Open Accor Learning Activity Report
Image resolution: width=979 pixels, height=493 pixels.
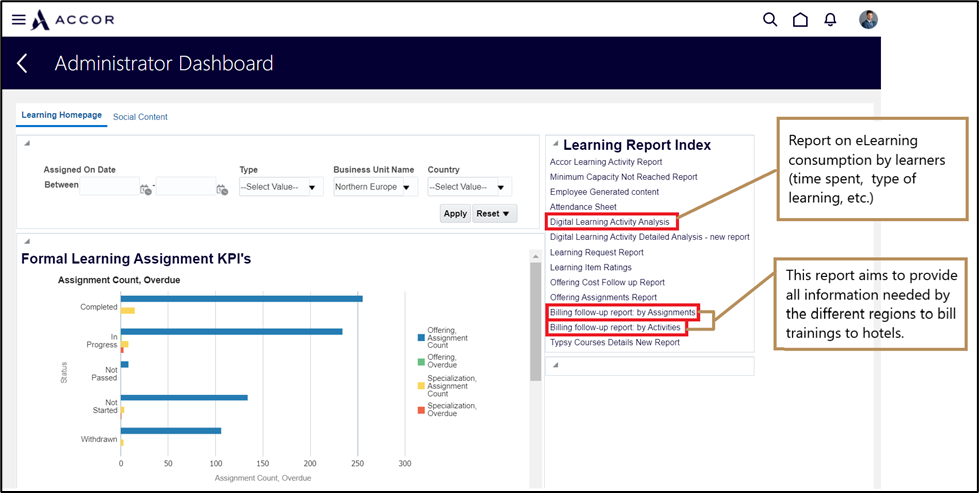[x=606, y=162]
